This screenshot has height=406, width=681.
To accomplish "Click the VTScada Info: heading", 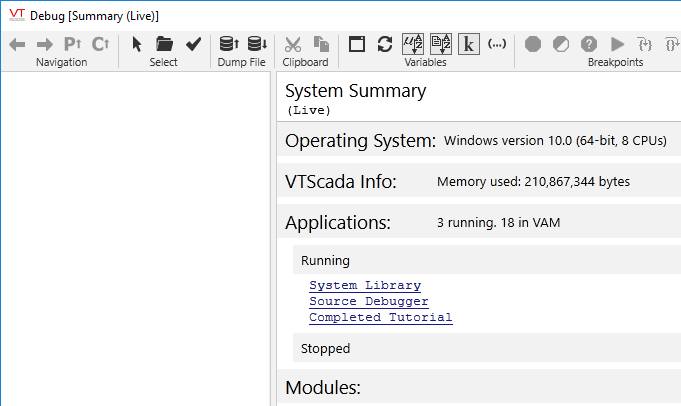I will (x=341, y=182).
